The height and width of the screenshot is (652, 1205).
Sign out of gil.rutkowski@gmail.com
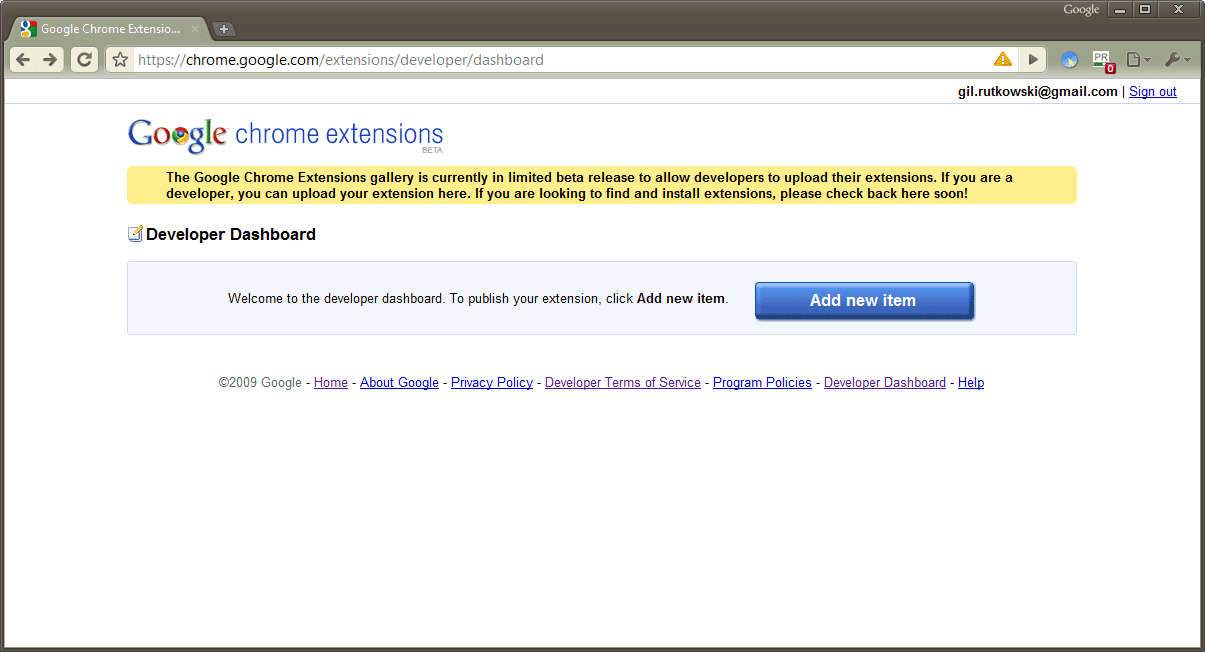click(x=1152, y=91)
